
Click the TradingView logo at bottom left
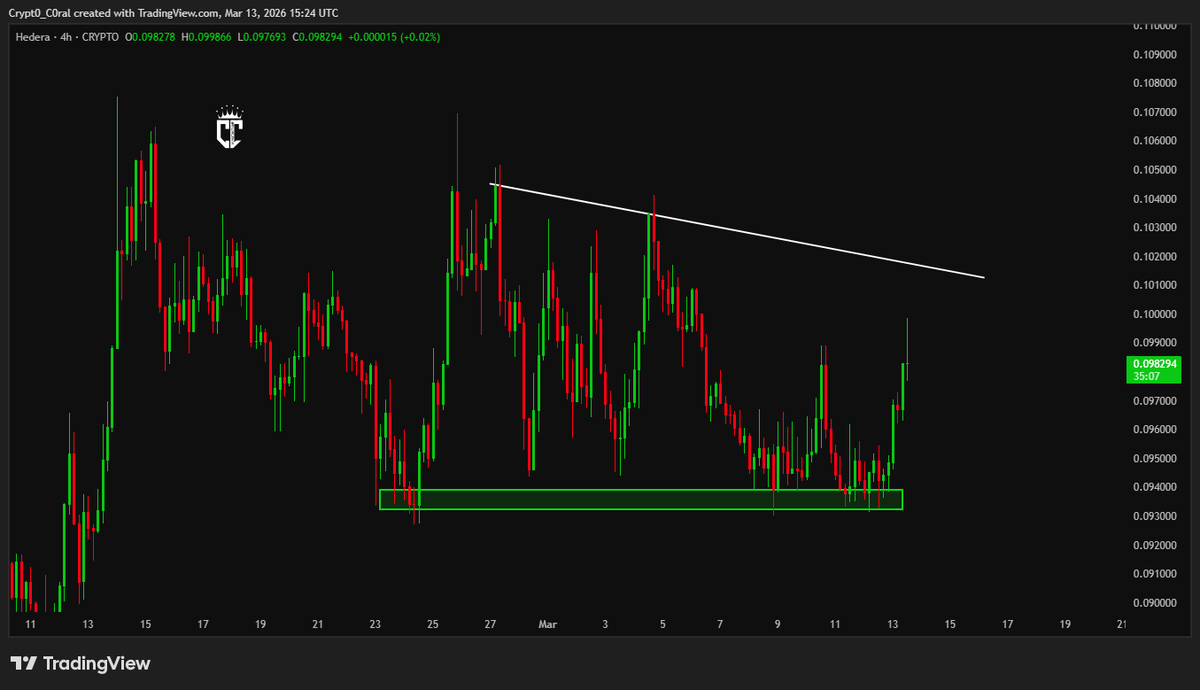(x=80, y=664)
